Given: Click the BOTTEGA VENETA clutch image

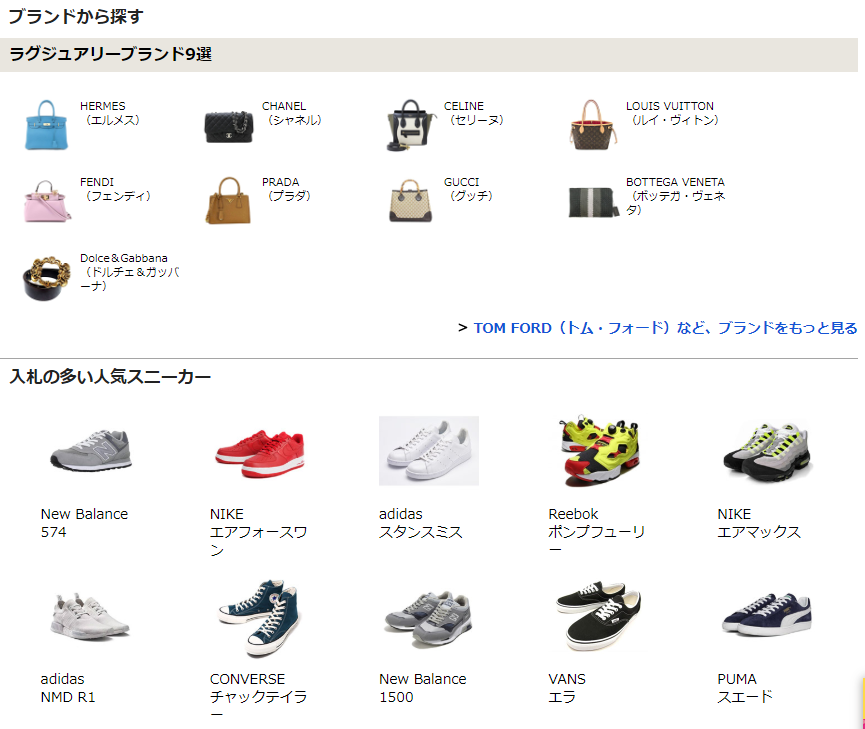Looking at the screenshot, I should click(x=592, y=202).
